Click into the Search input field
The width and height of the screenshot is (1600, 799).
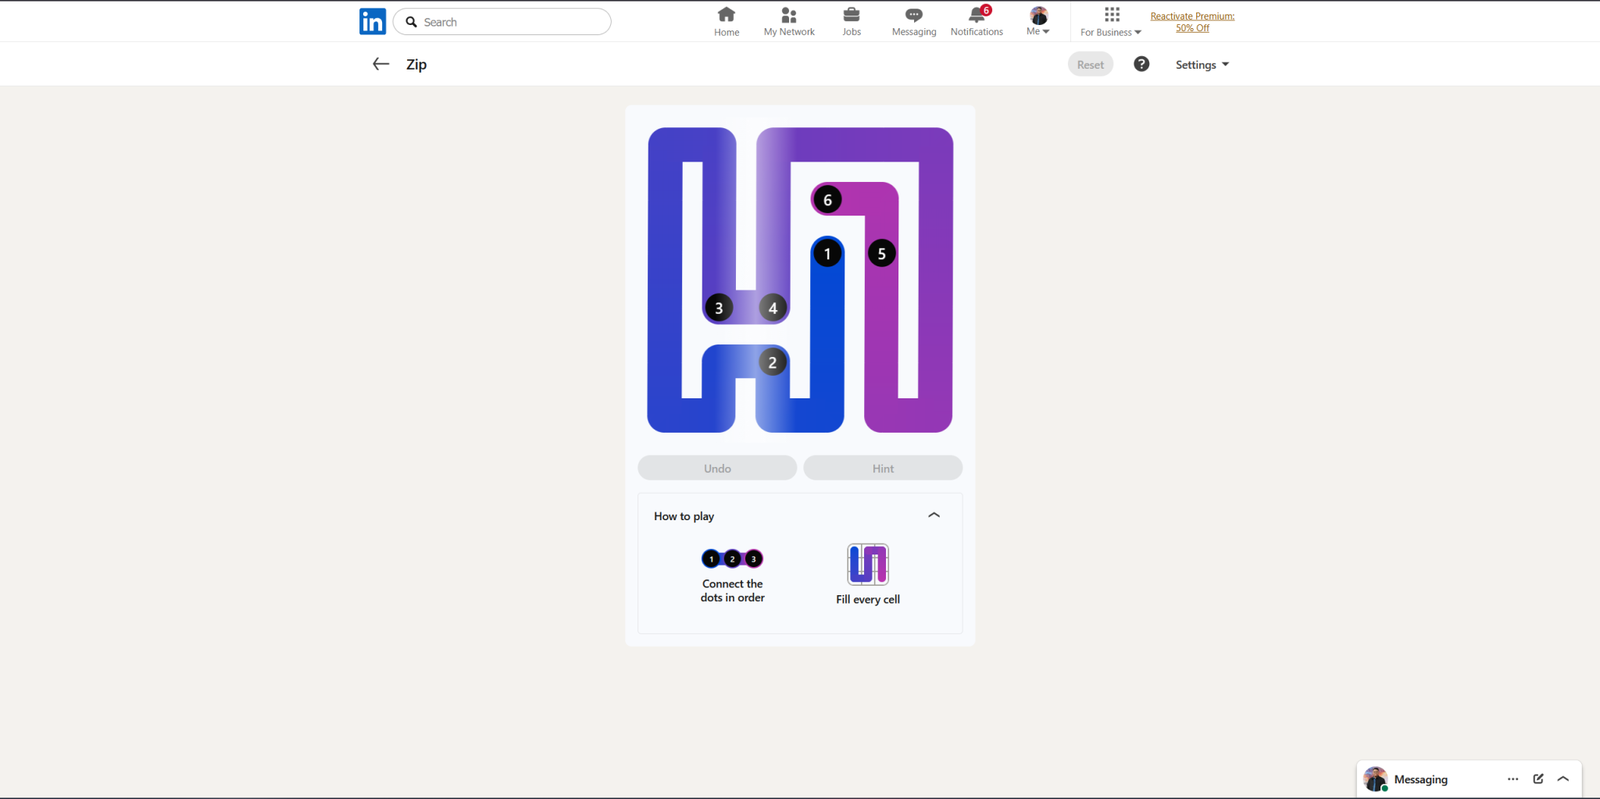(510, 22)
